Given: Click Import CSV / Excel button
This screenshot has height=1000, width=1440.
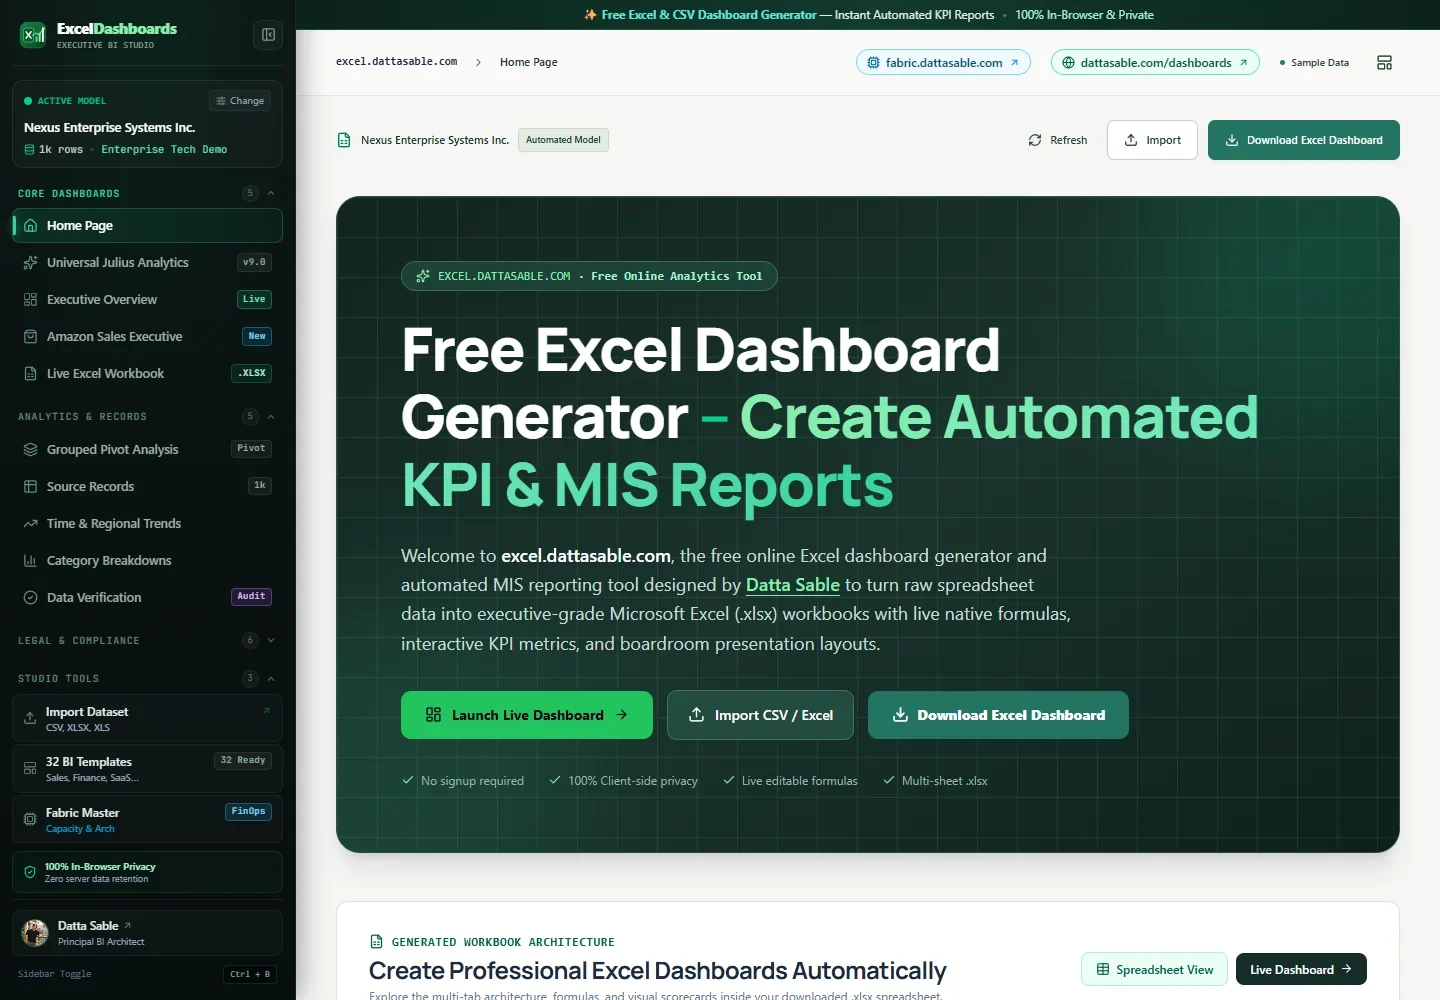Looking at the screenshot, I should (760, 715).
